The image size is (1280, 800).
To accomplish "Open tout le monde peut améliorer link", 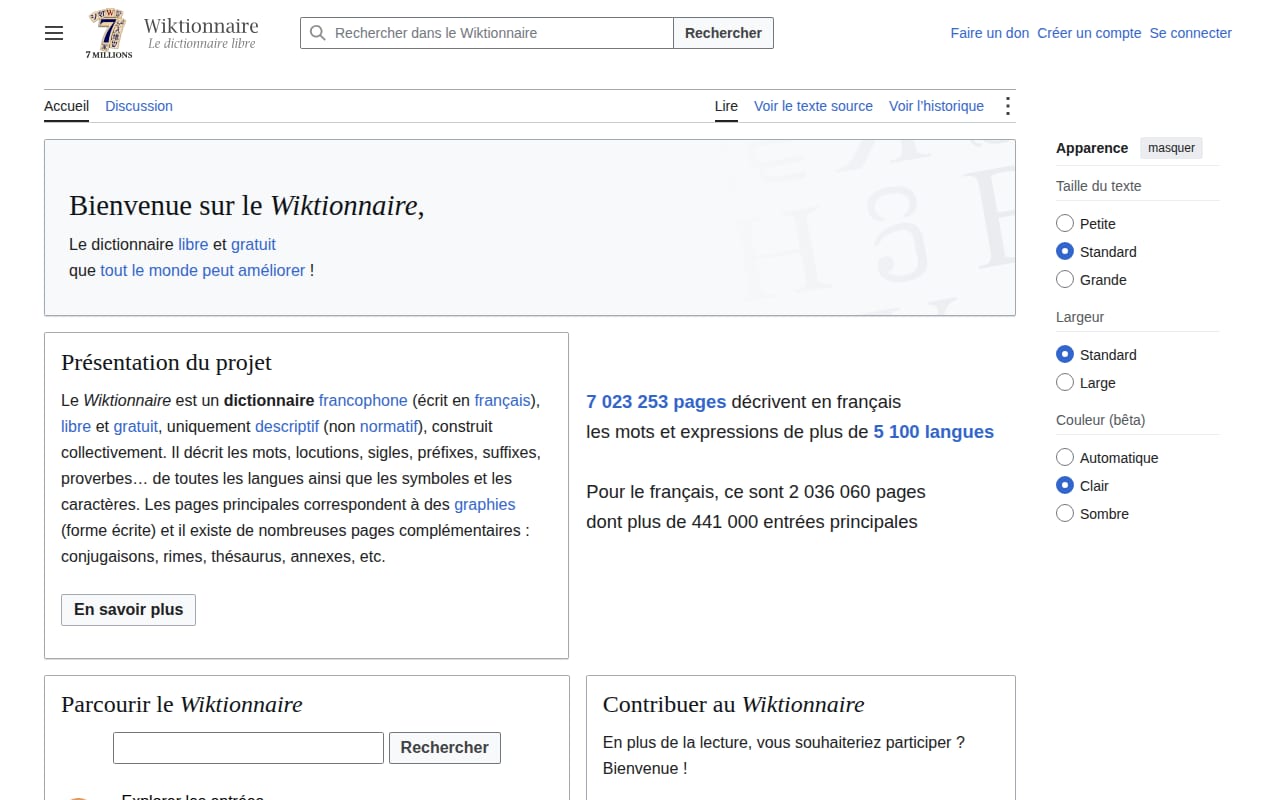I will (x=203, y=270).
